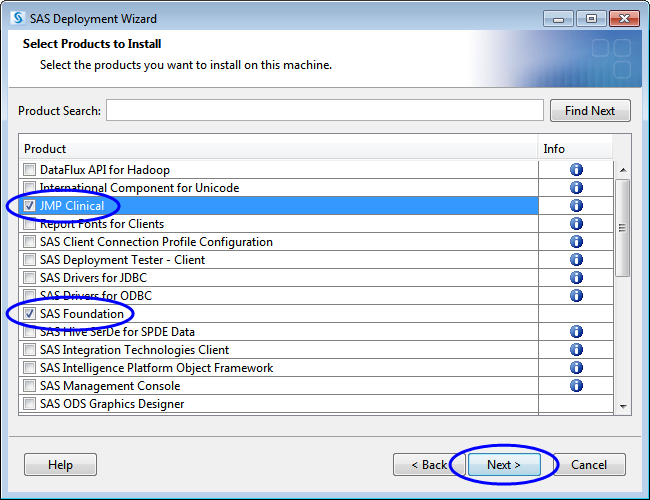Open info for SAS Management Console
Screen dimensions: 650x500
coord(576,386)
